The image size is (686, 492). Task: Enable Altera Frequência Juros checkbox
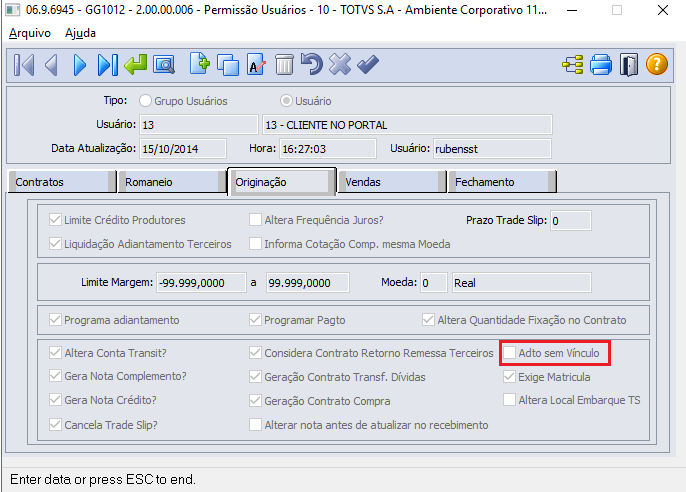coord(255,220)
